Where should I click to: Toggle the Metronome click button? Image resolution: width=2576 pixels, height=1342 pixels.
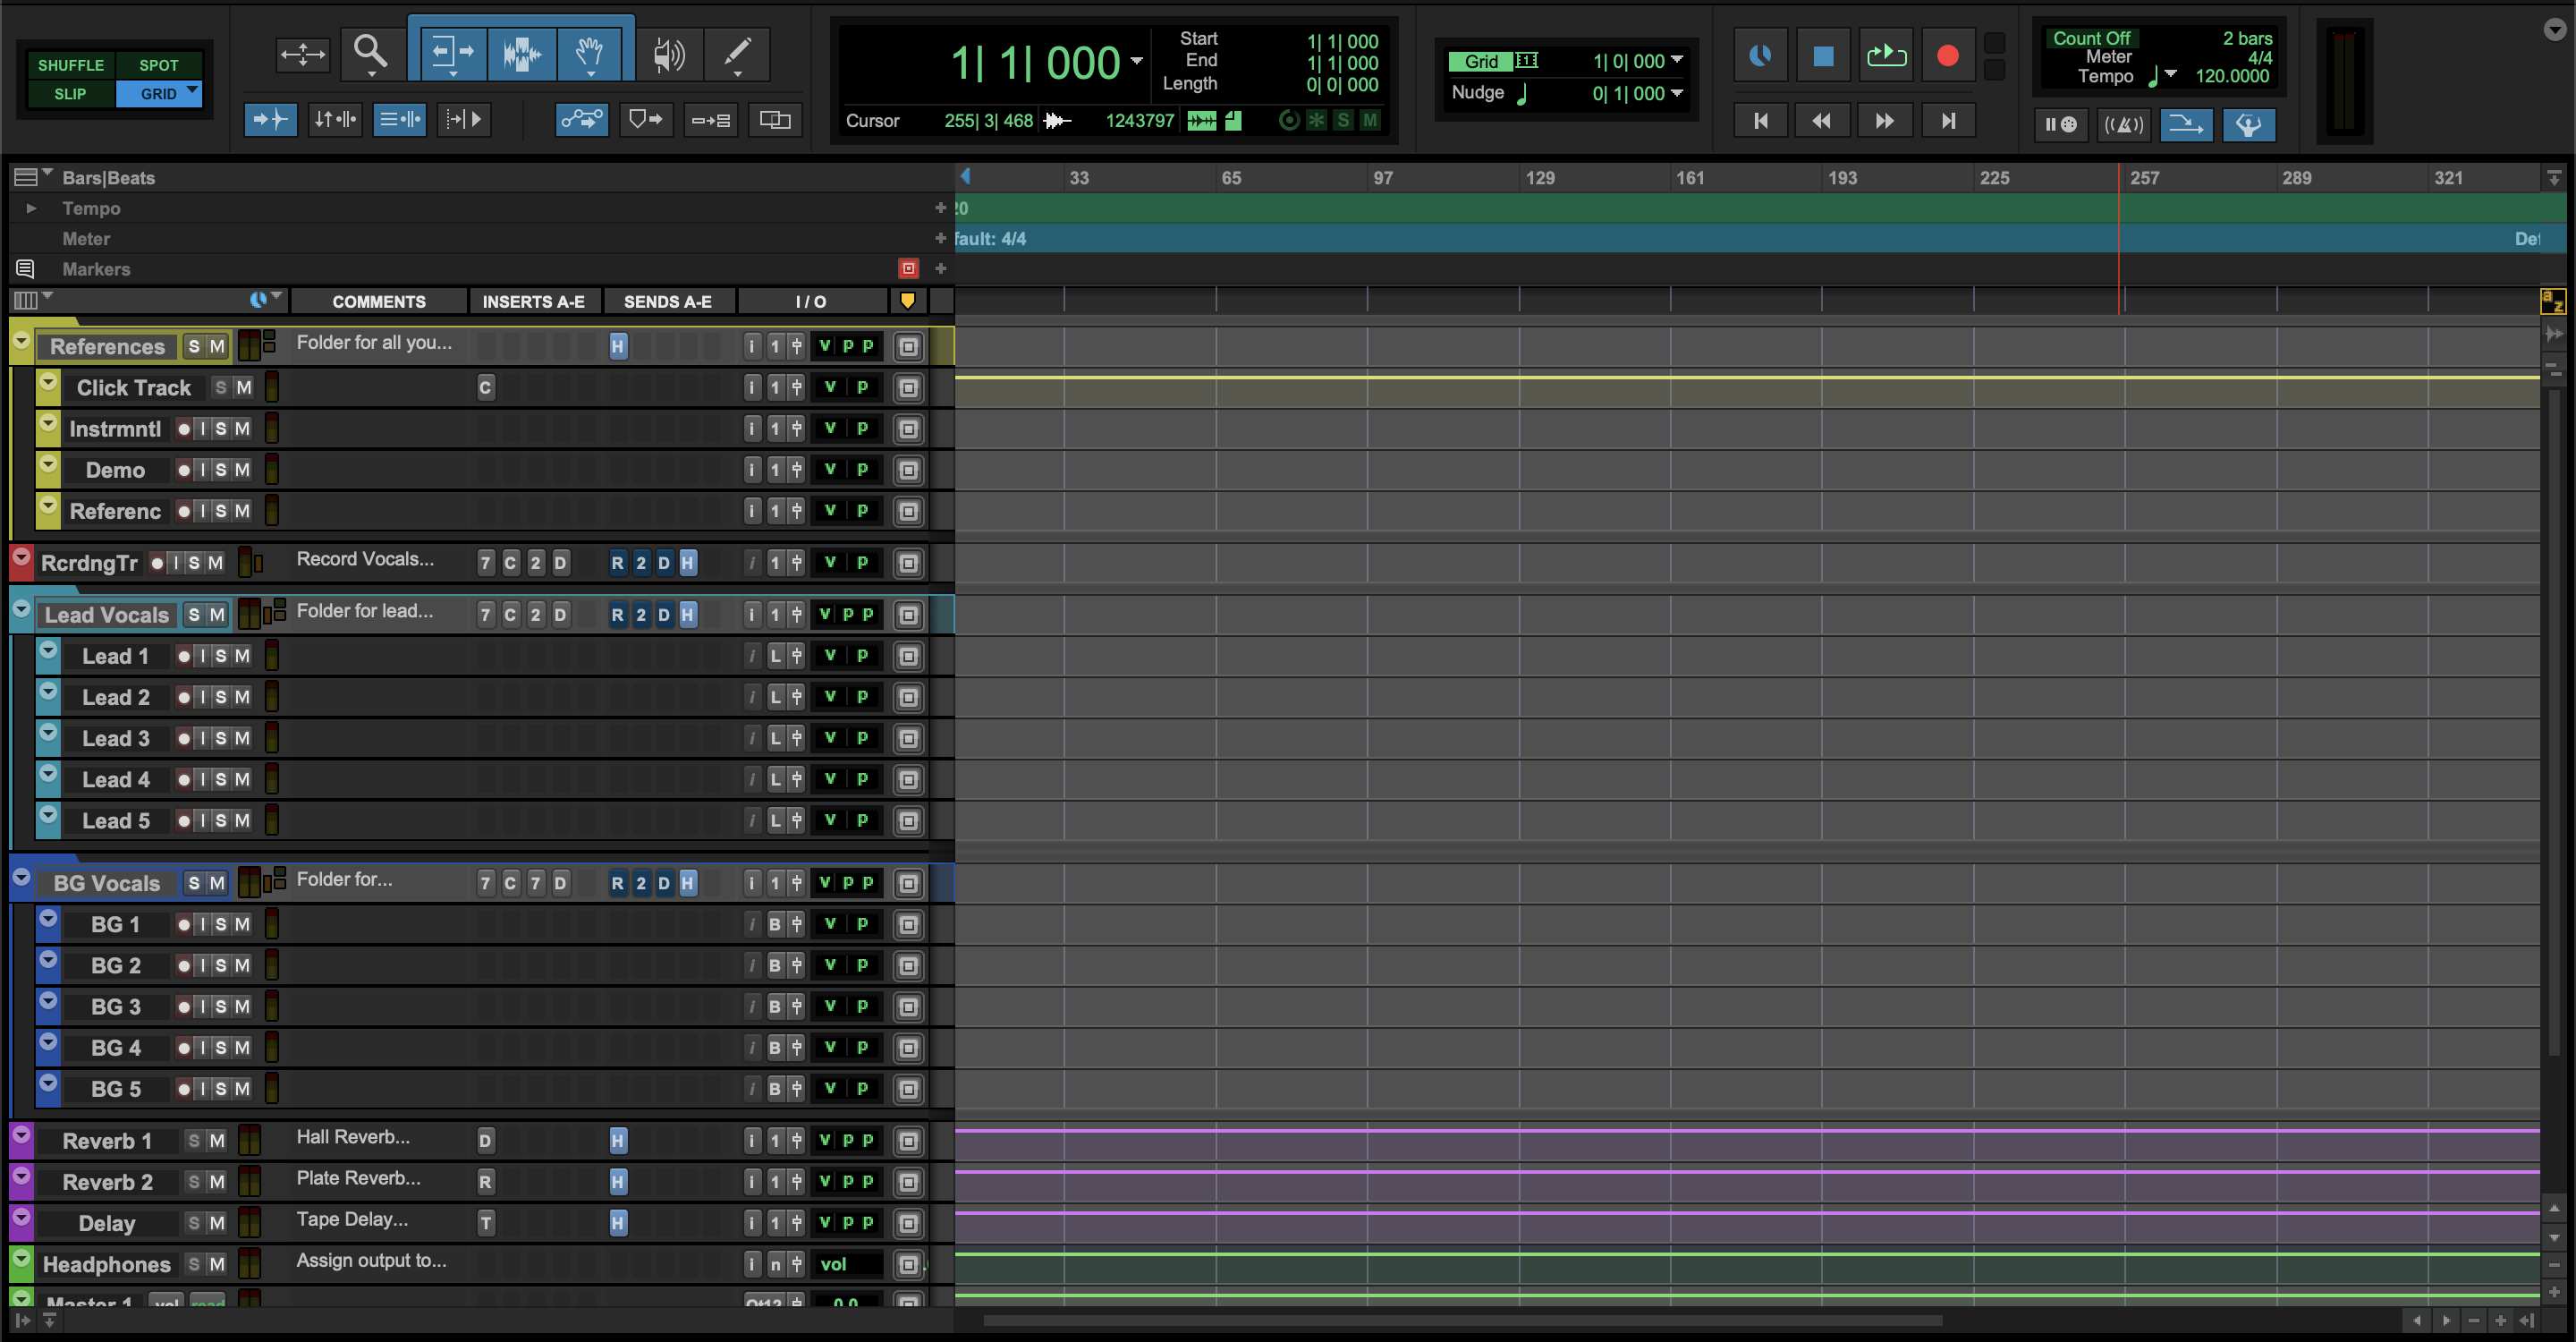(x=2123, y=125)
